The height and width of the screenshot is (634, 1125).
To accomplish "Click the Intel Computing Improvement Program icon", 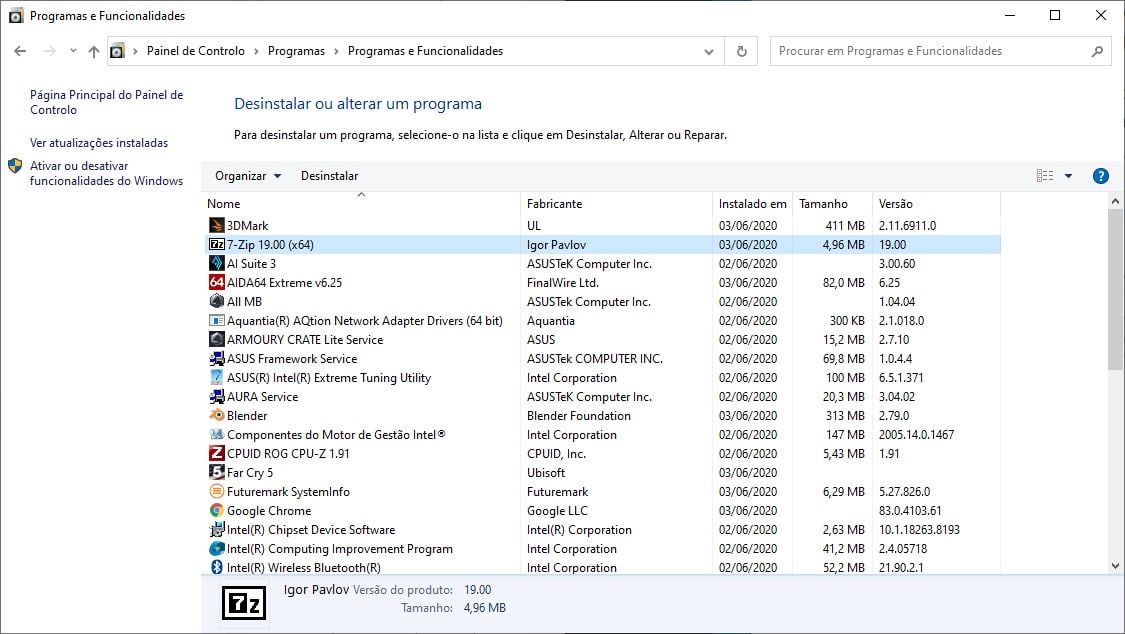I will pos(216,549).
